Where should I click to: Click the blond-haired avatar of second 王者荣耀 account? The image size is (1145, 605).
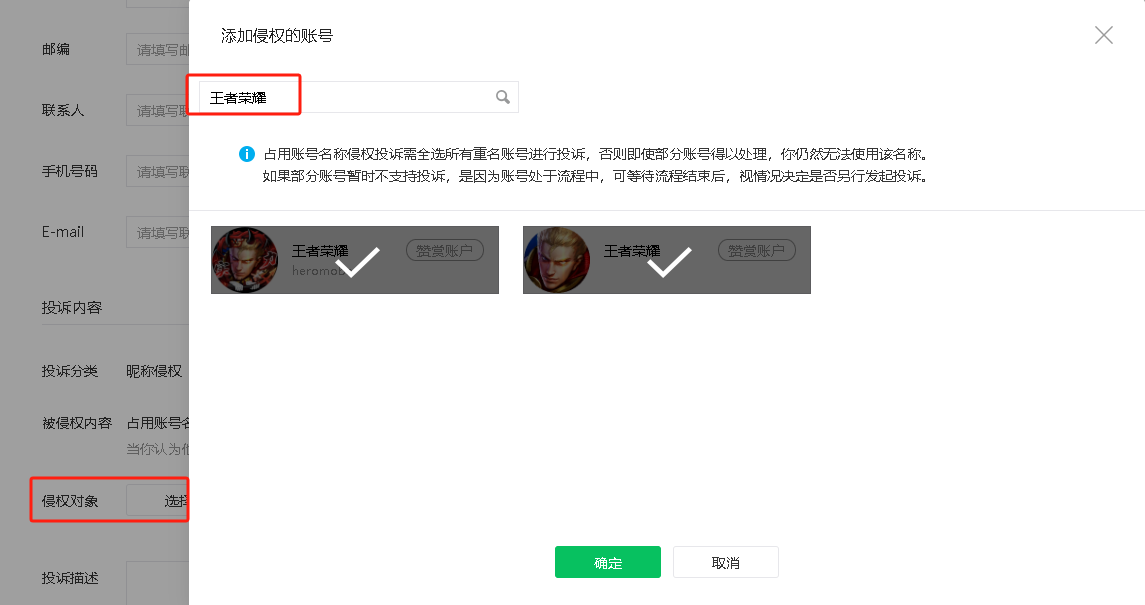point(556,260)
